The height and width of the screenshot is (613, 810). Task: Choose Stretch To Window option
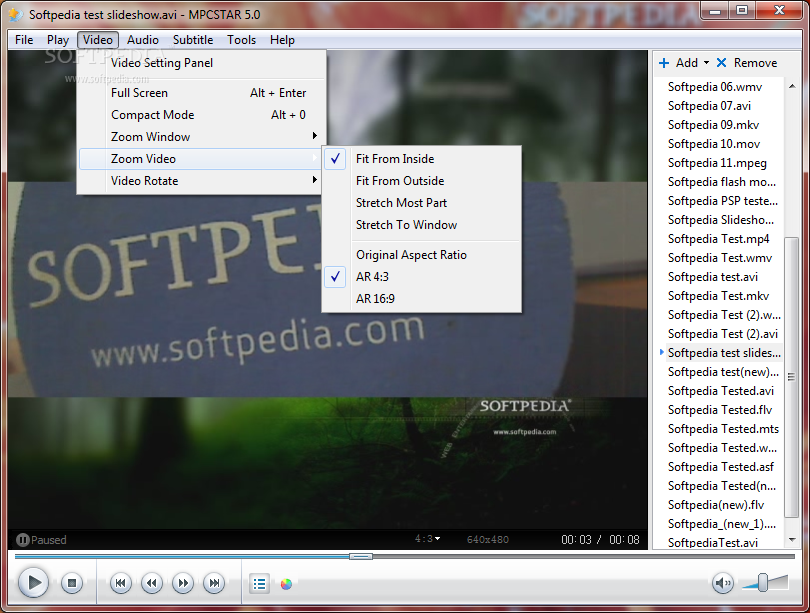(421, 225)
